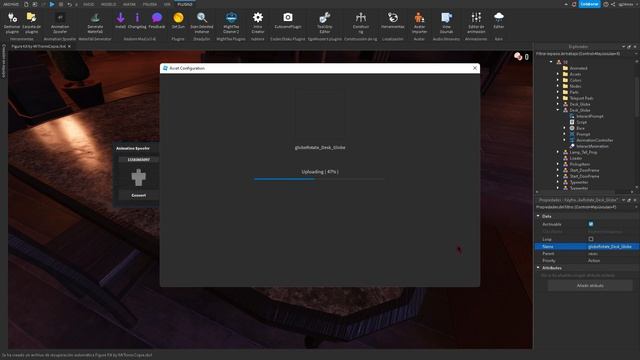Image resolution: width=640 pixels, height=360 pixels.
Task: Expand the AnimationController item
Action: (564, 140)
